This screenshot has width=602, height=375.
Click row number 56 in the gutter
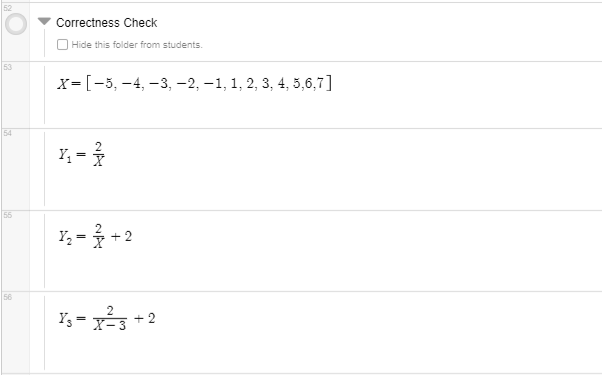8,297
